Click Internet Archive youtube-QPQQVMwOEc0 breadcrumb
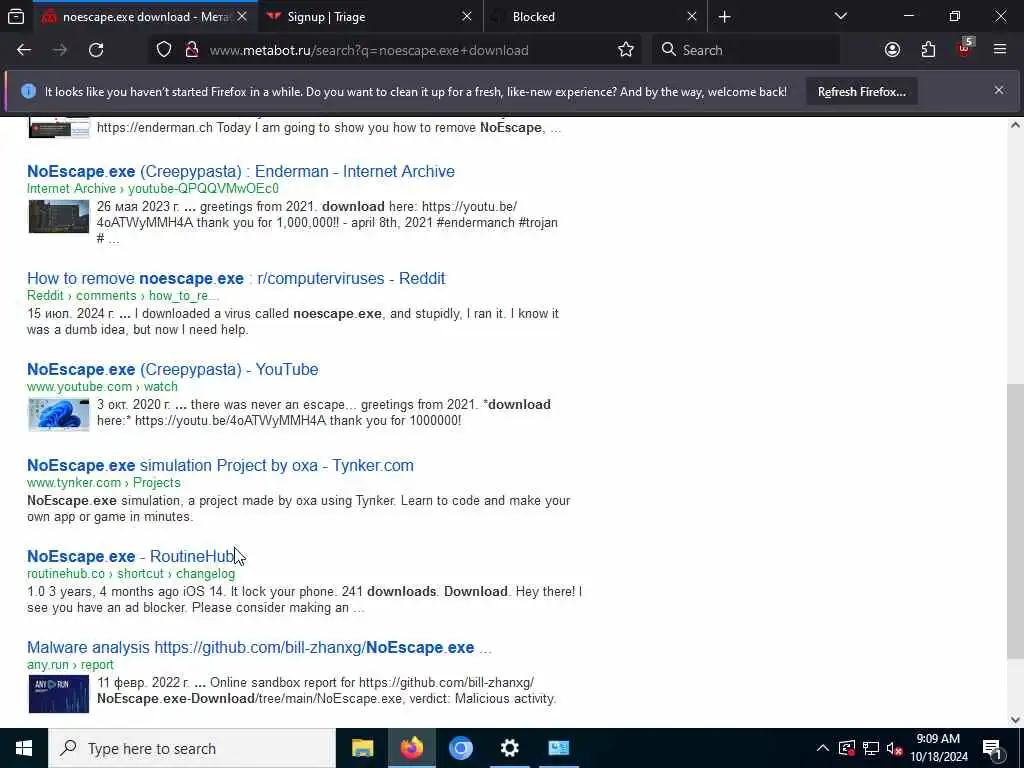1024x768 pixels. coord(153,189)
